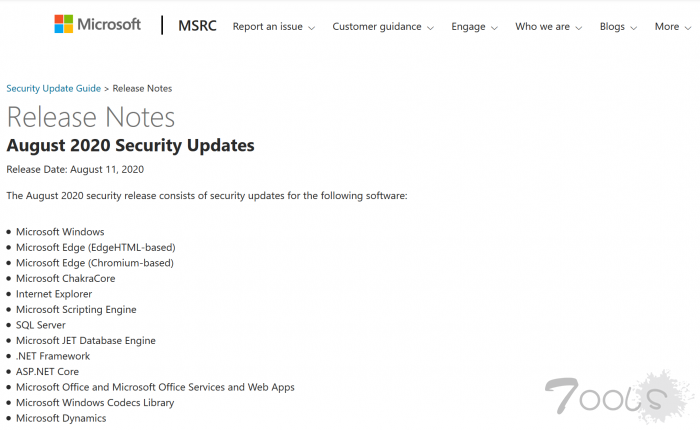Expand the Engage dropdown
Image resolution: width=700 pixels, height=430 pixels.
coord(474,27)
